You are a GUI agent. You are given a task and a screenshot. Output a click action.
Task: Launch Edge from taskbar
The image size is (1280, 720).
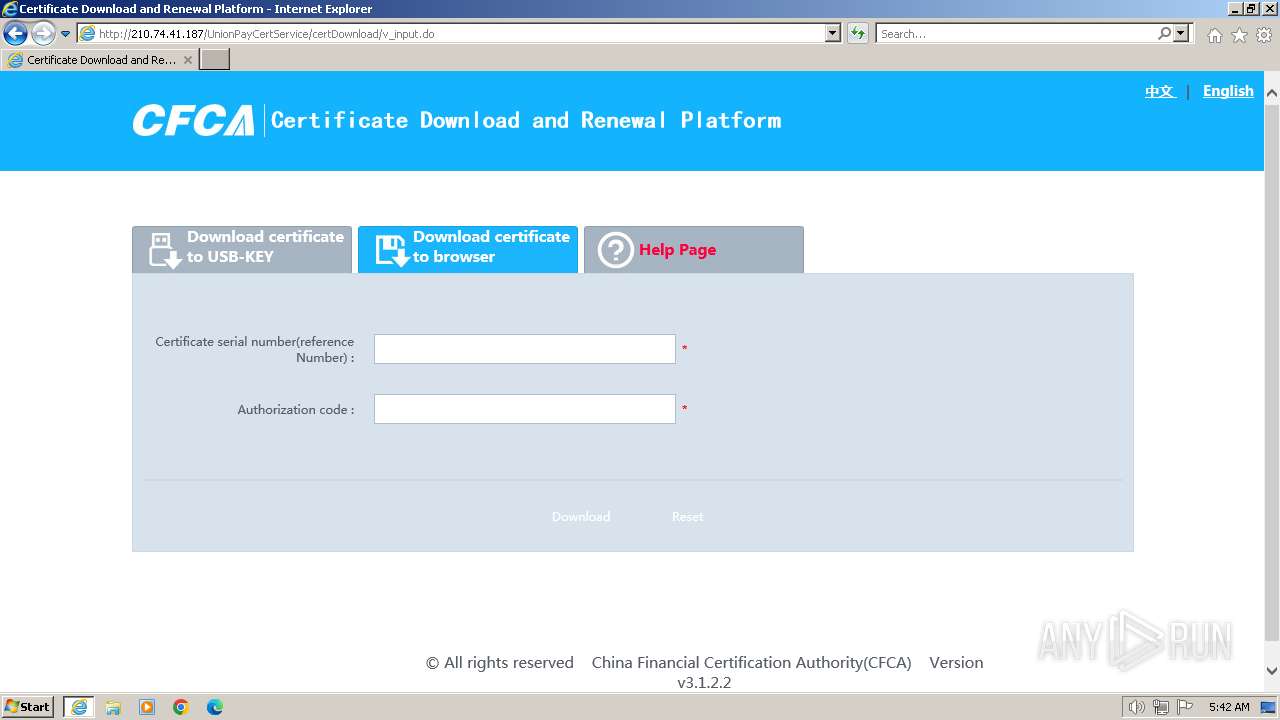tap(215, 707)
